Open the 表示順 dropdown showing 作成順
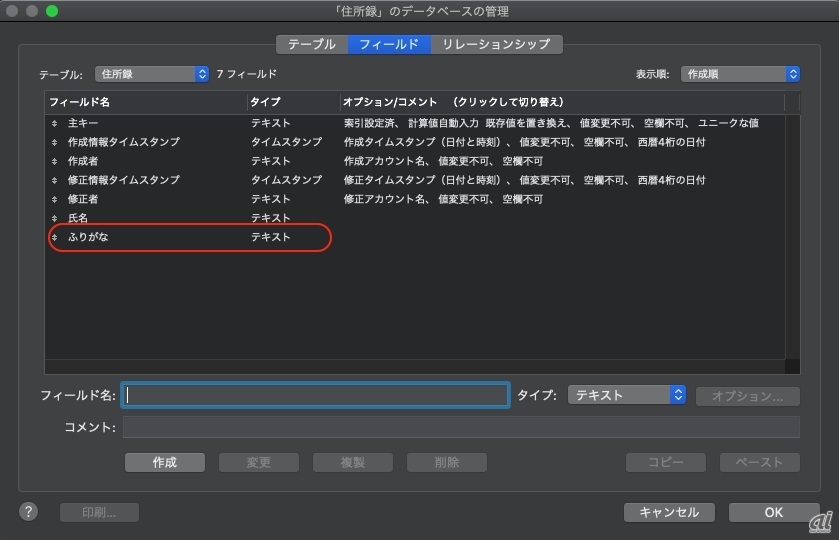839x540 pixels. coord(741,74)
